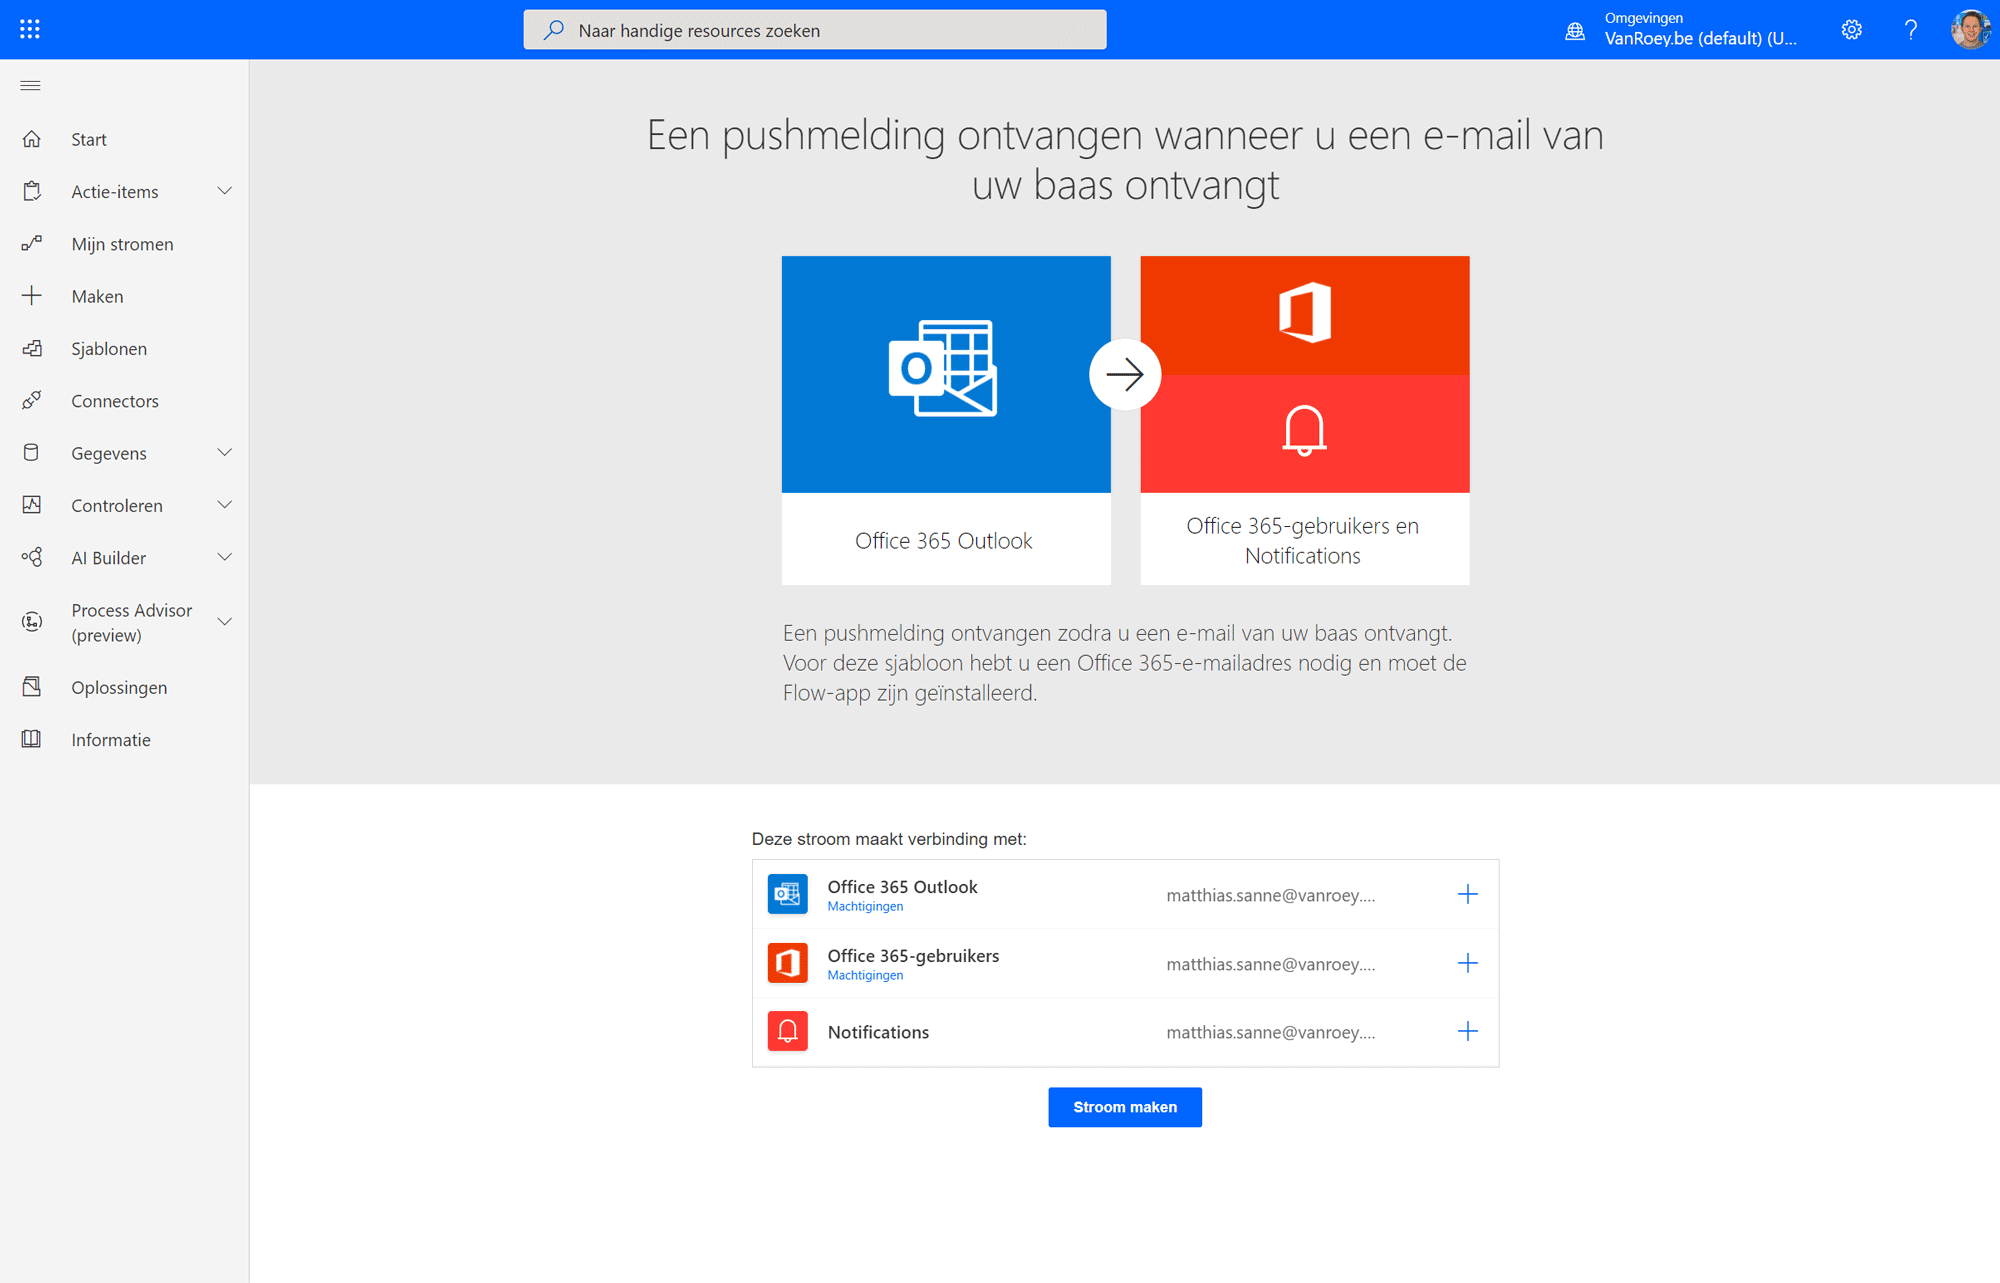Expand the AI Builder chevron
The height and width of the screenshot is (1283, 2000).
click(x=225, y=557)
